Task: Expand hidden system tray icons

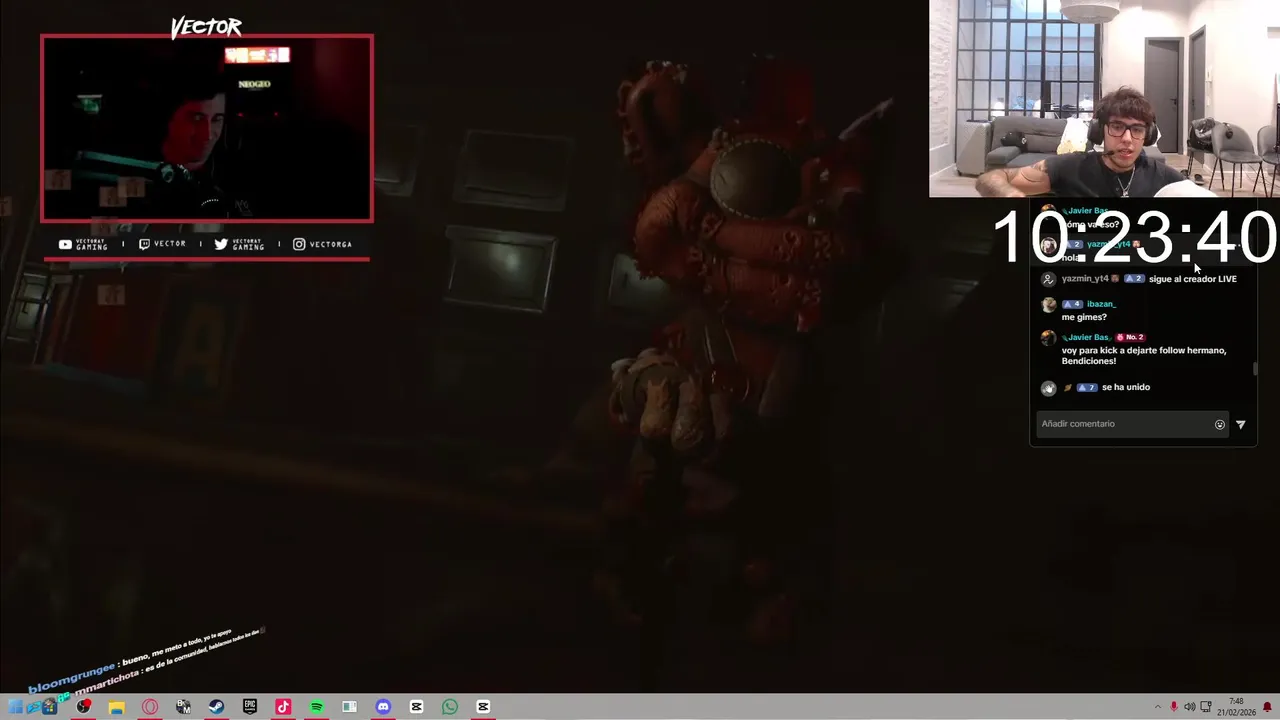Action: coord(1158,707)
